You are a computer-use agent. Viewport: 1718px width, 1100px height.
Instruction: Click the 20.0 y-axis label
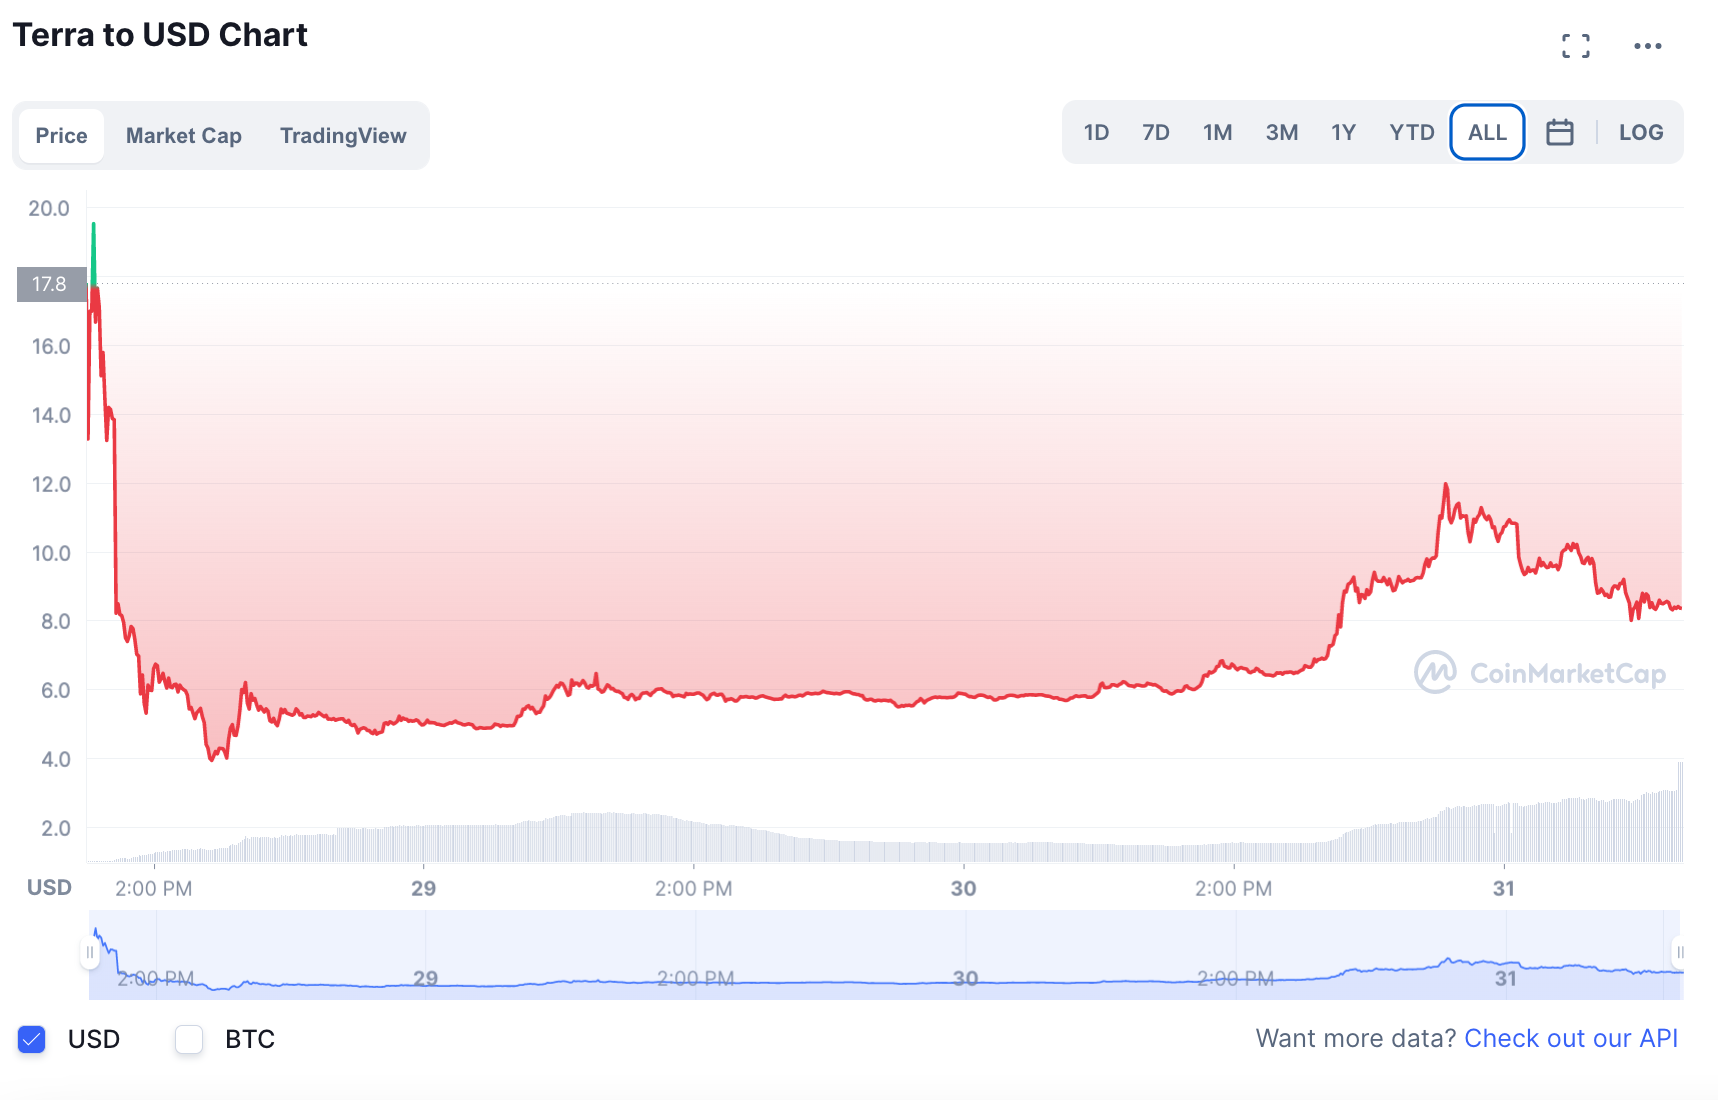click(x=49, y=208)
